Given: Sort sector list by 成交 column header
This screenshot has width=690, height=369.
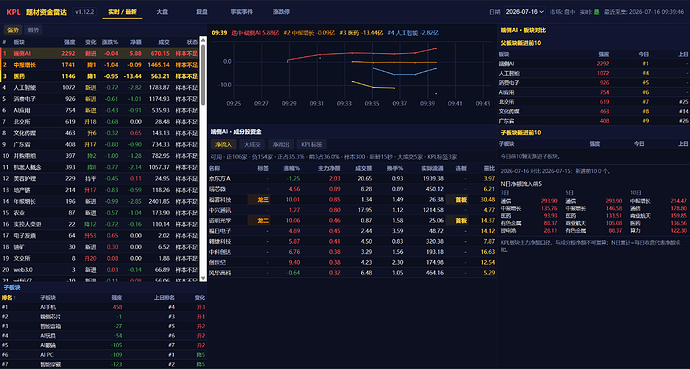Looking at the screenshot, I should coord(164,42).
